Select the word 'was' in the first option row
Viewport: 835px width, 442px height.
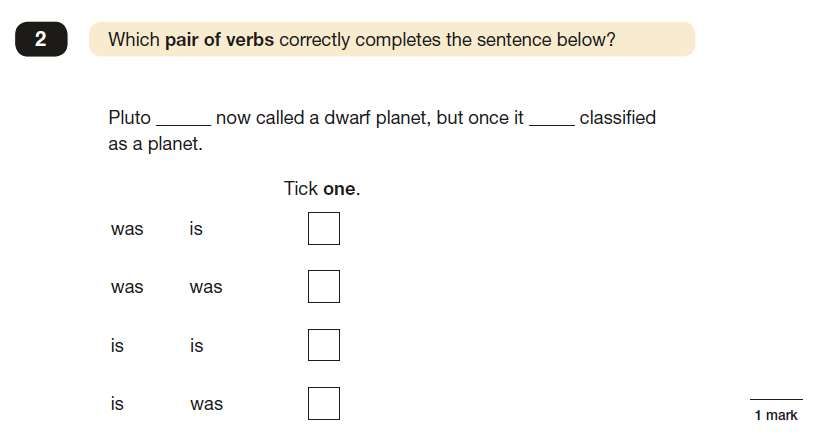tap(127, 229)
